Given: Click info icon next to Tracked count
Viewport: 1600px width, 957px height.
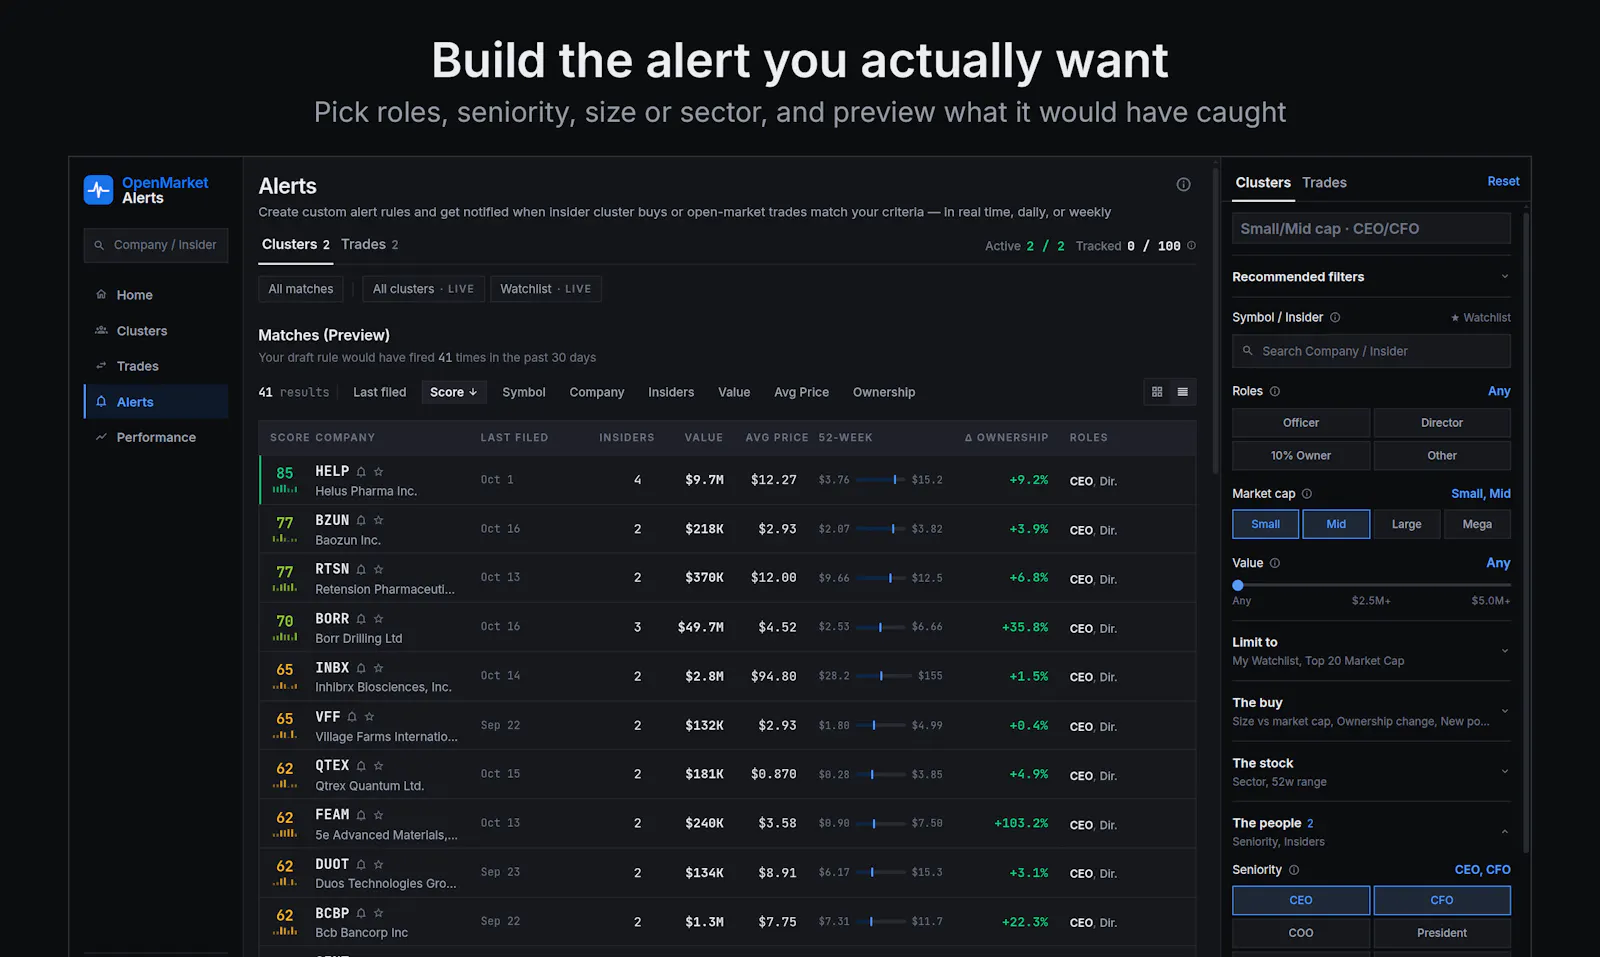Looking at the screenshot, I should click(x=1191, y=245).
